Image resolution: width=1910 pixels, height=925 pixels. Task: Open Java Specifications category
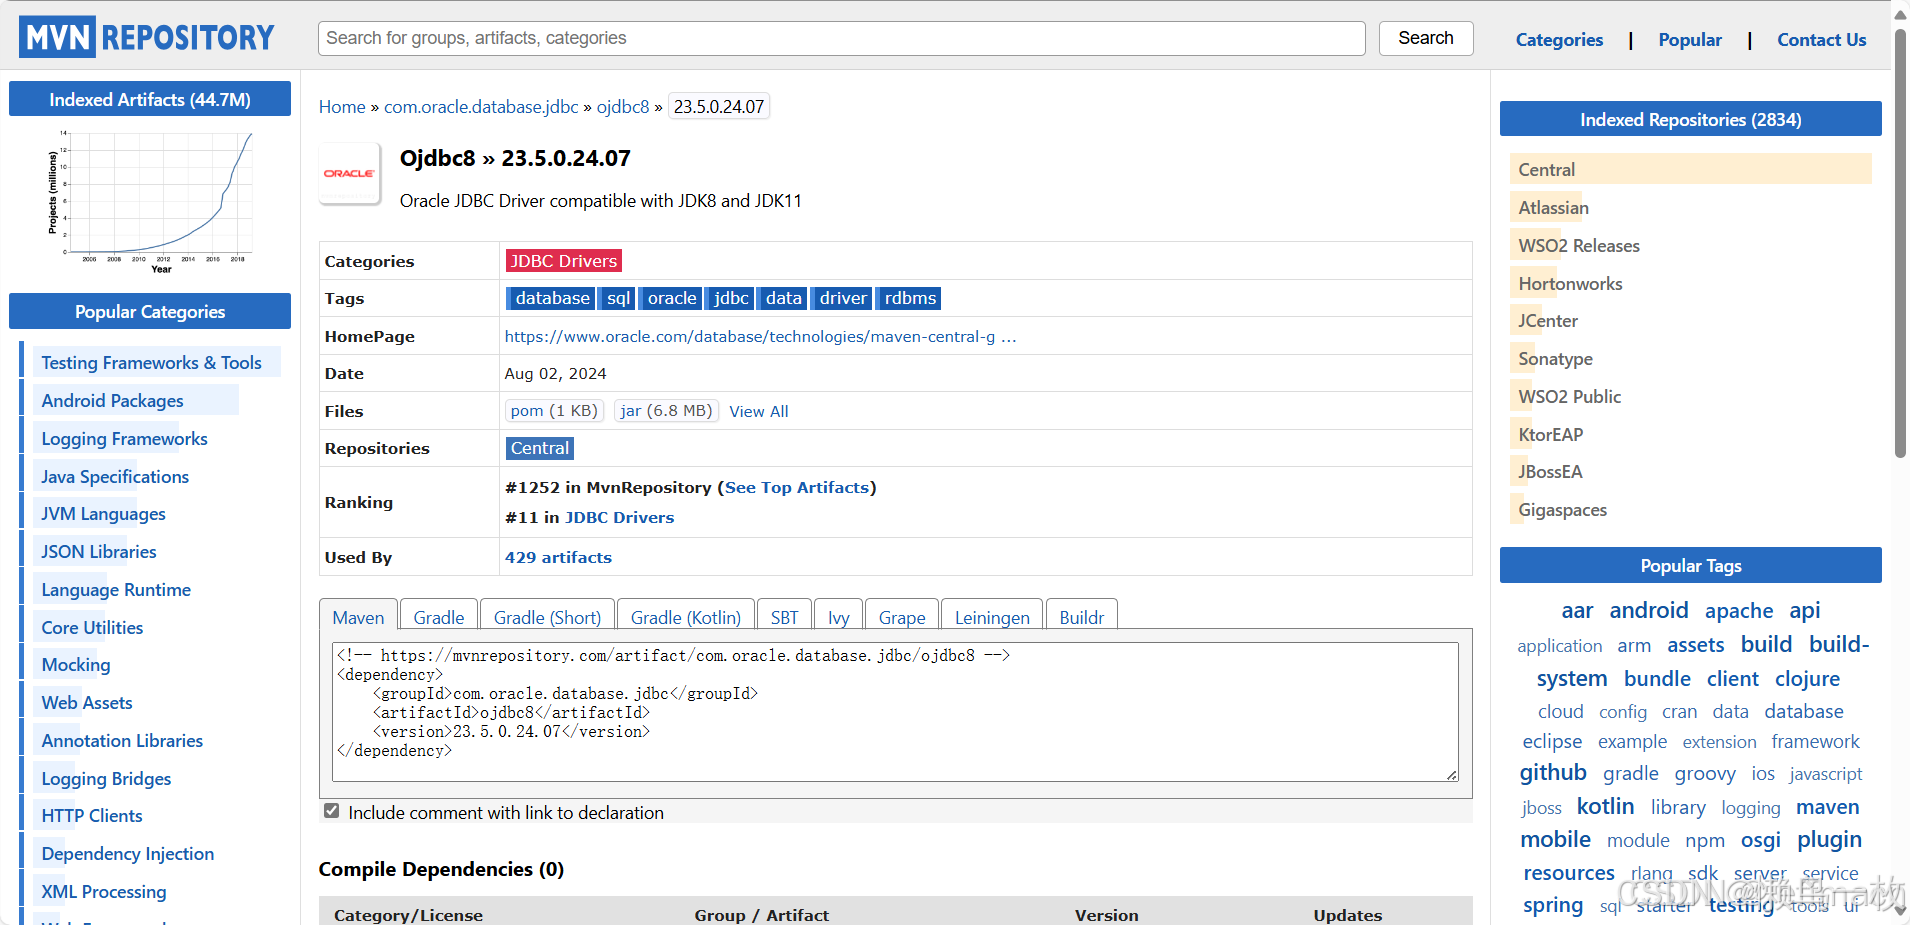pyautogui.click(x=115, y=477)
